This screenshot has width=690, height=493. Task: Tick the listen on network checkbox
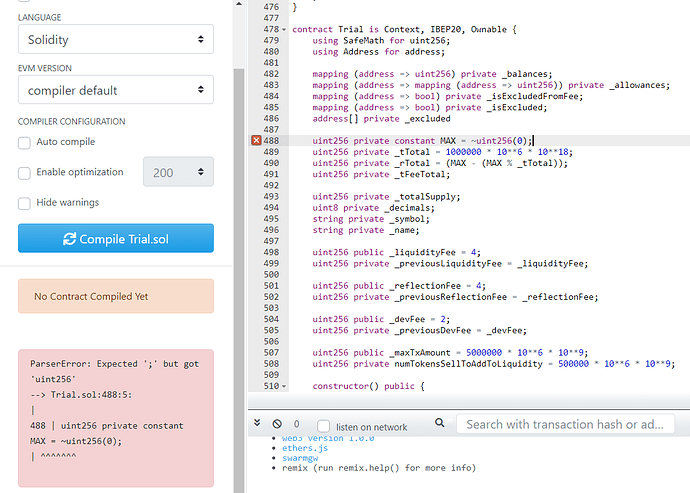[x=323, y=426]
